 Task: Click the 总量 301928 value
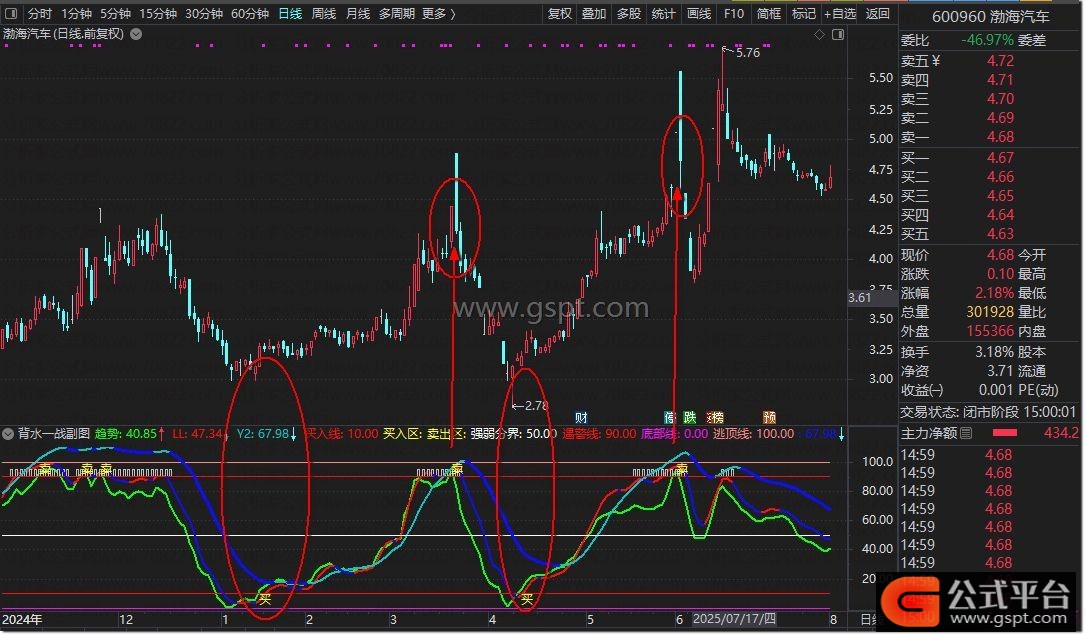coord(990,312)
